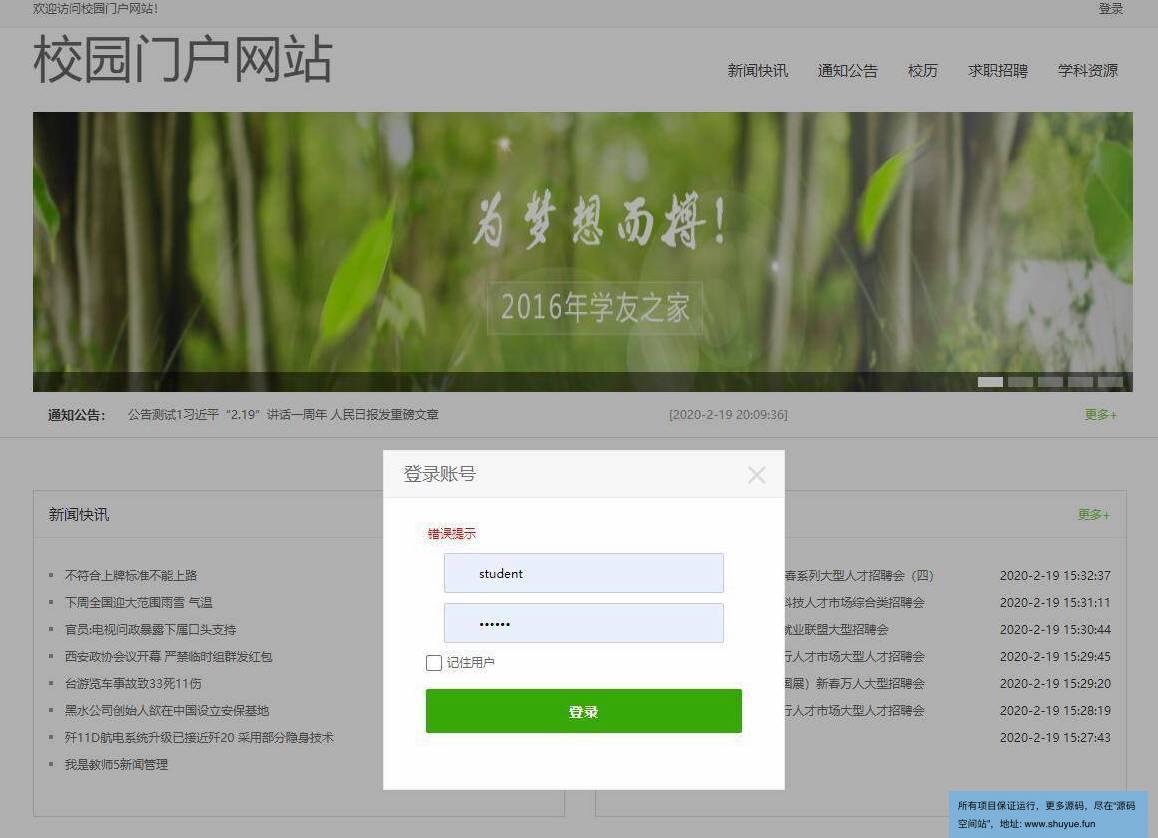Click the 为梦想而搏 forest banner image
This screenshot has width=1158, height=838.
[583, 252]
